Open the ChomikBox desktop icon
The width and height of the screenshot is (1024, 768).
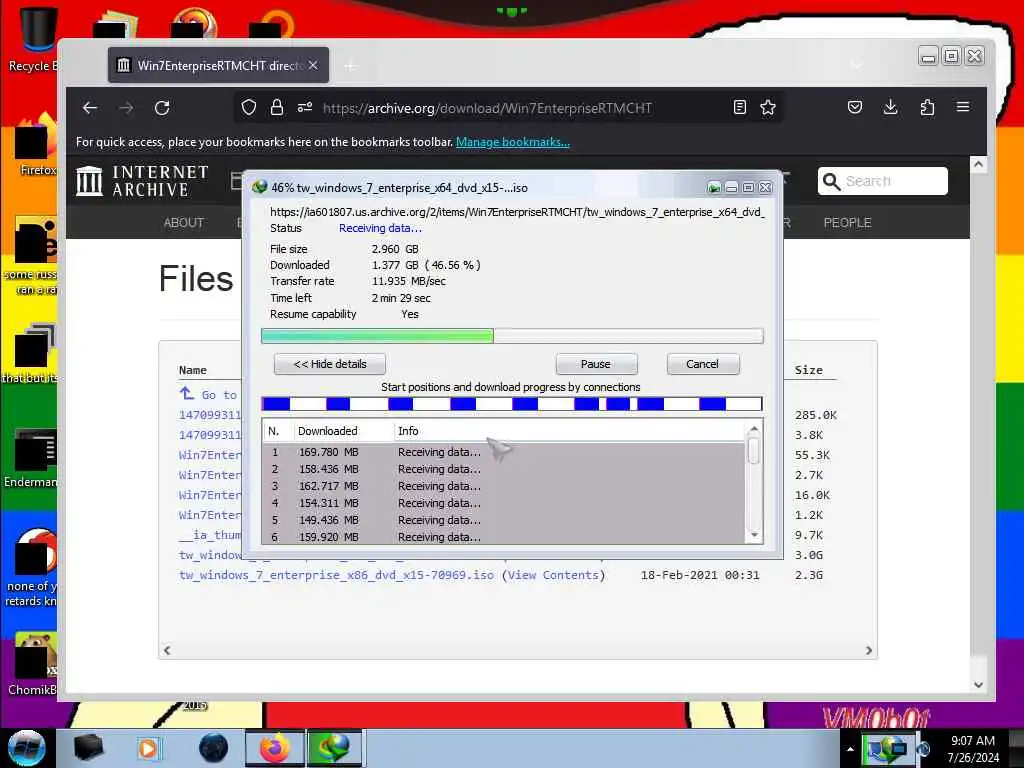point(33,663)
